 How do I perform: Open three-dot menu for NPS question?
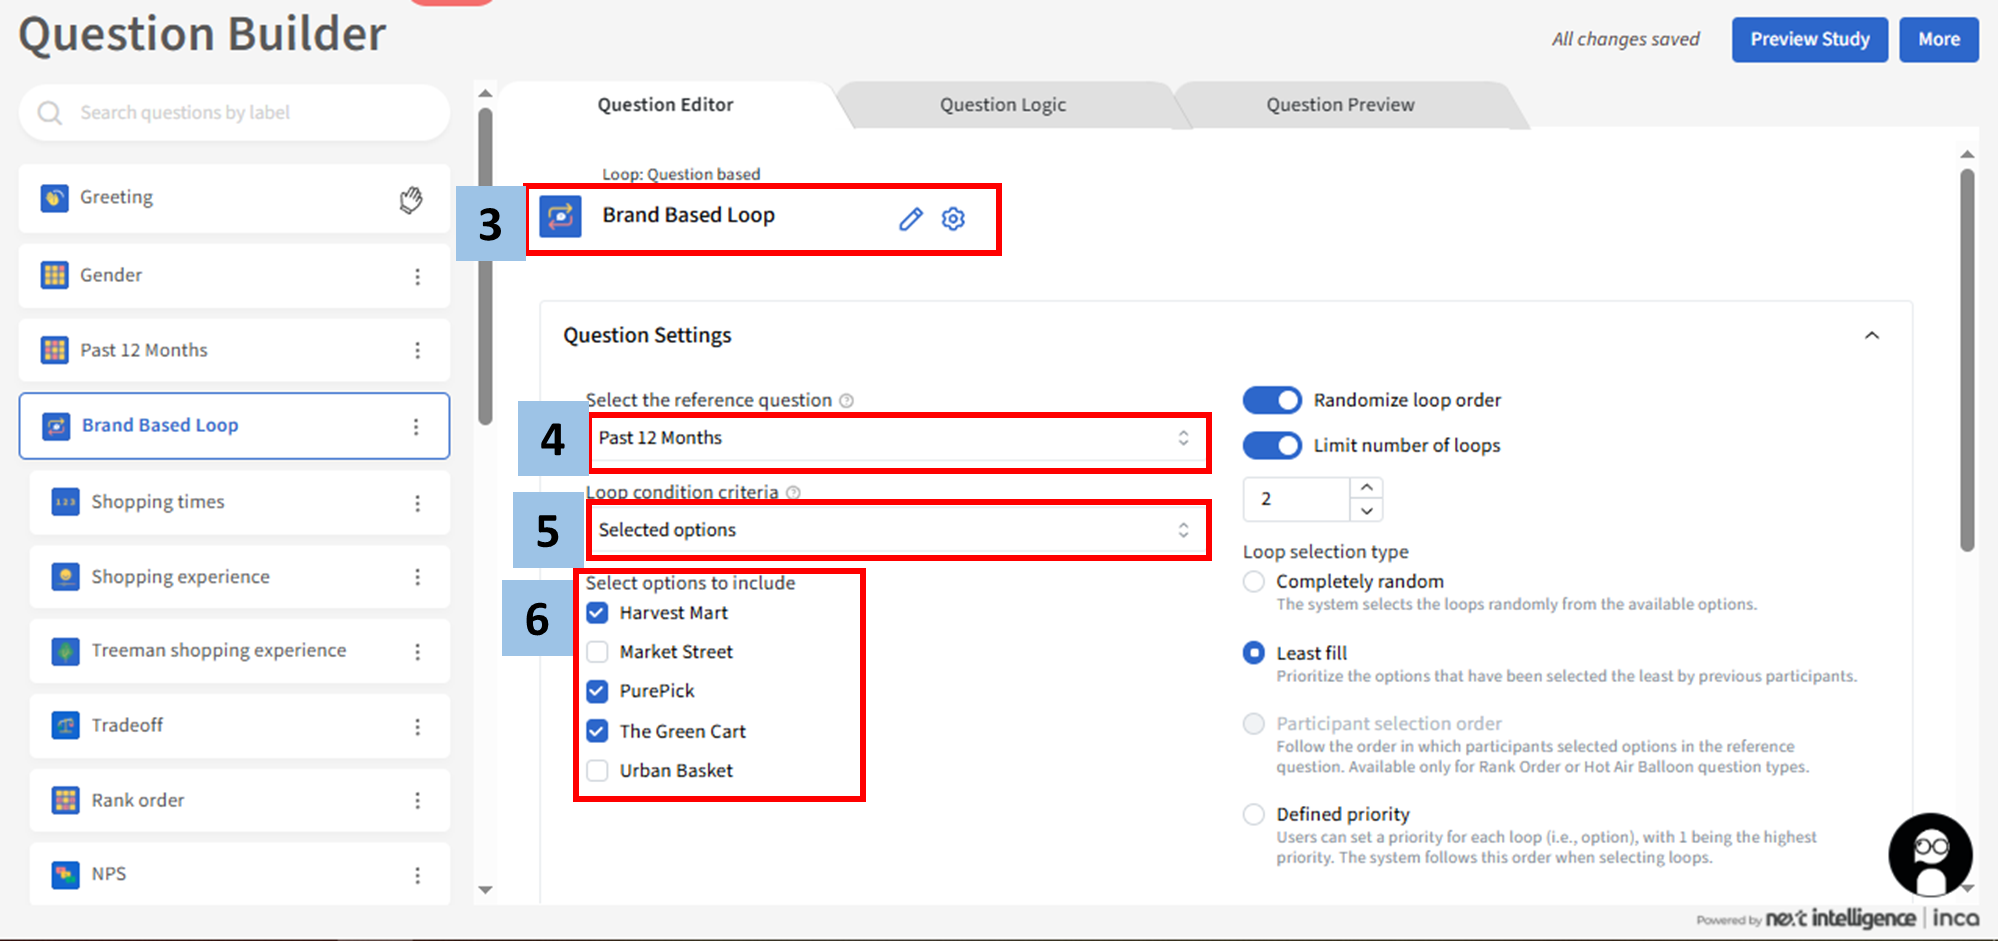pos(417,875)
